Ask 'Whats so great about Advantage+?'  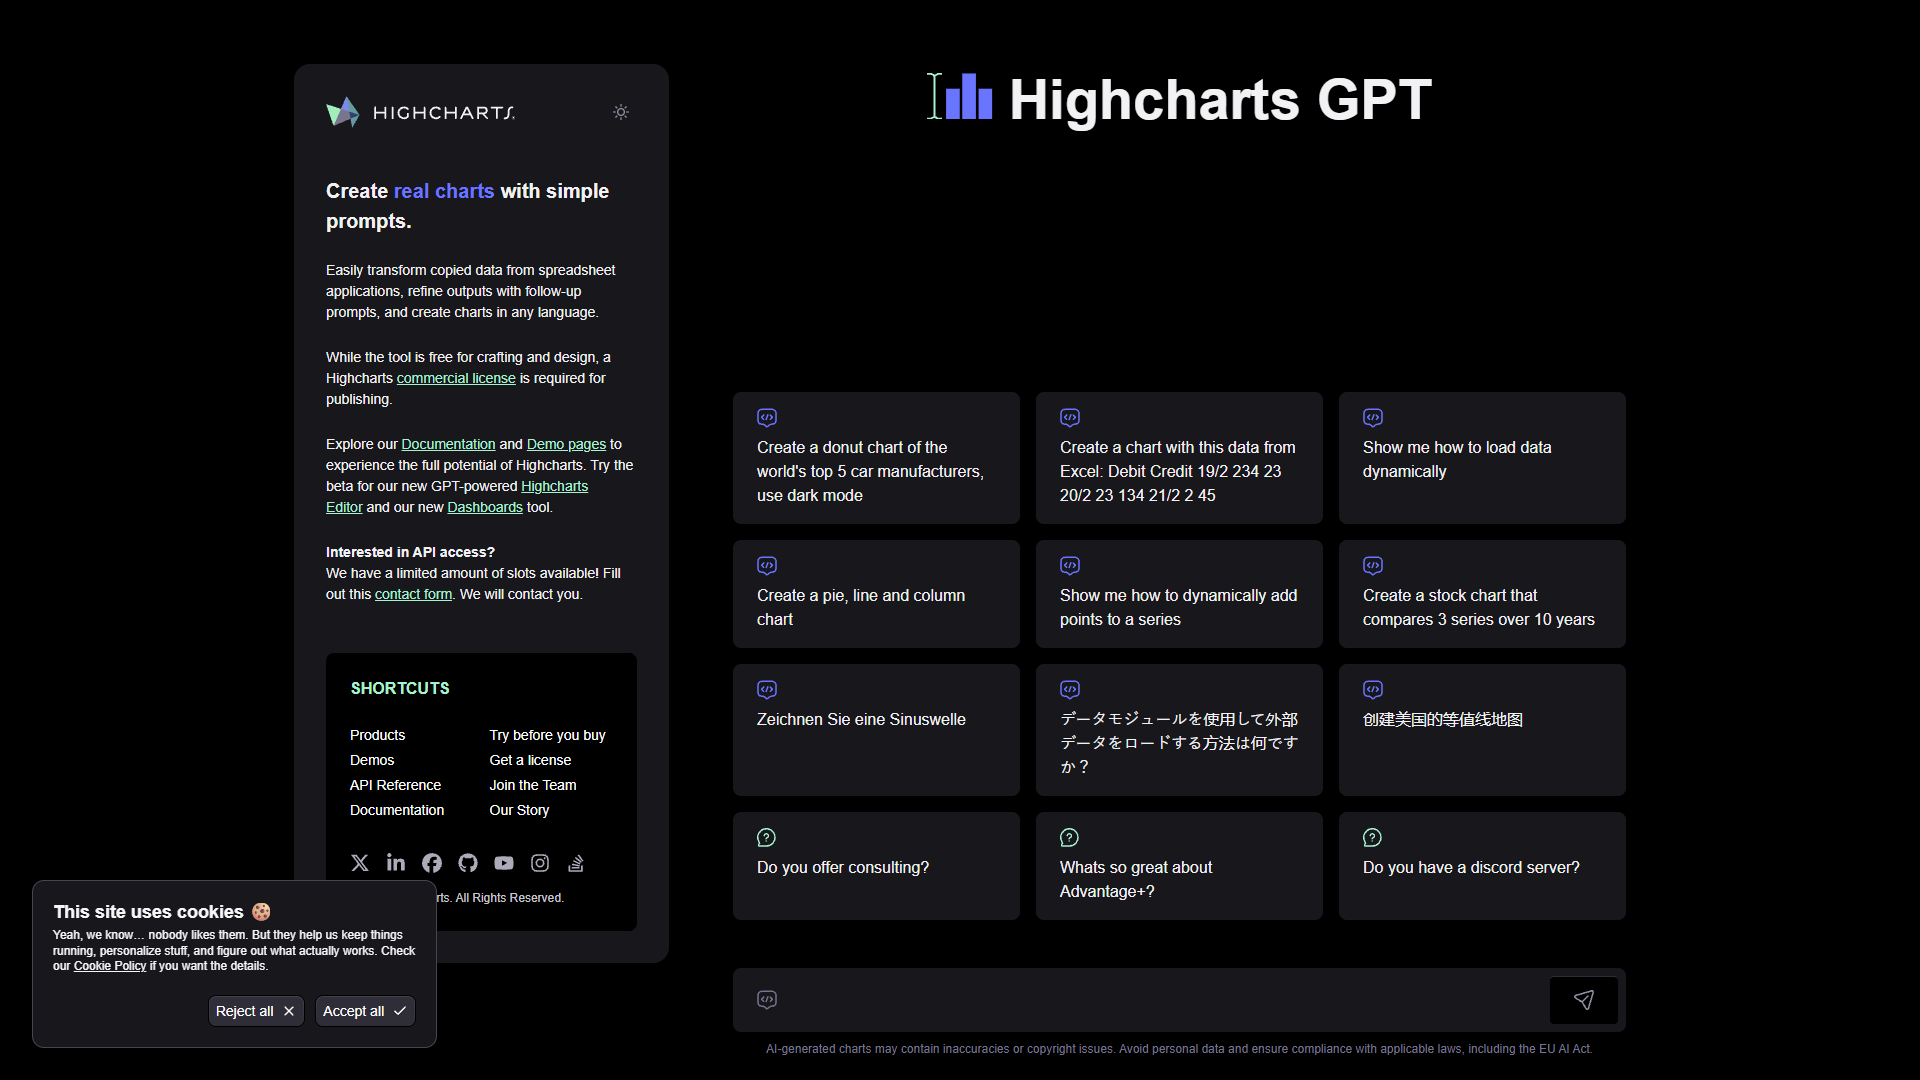1179,866
